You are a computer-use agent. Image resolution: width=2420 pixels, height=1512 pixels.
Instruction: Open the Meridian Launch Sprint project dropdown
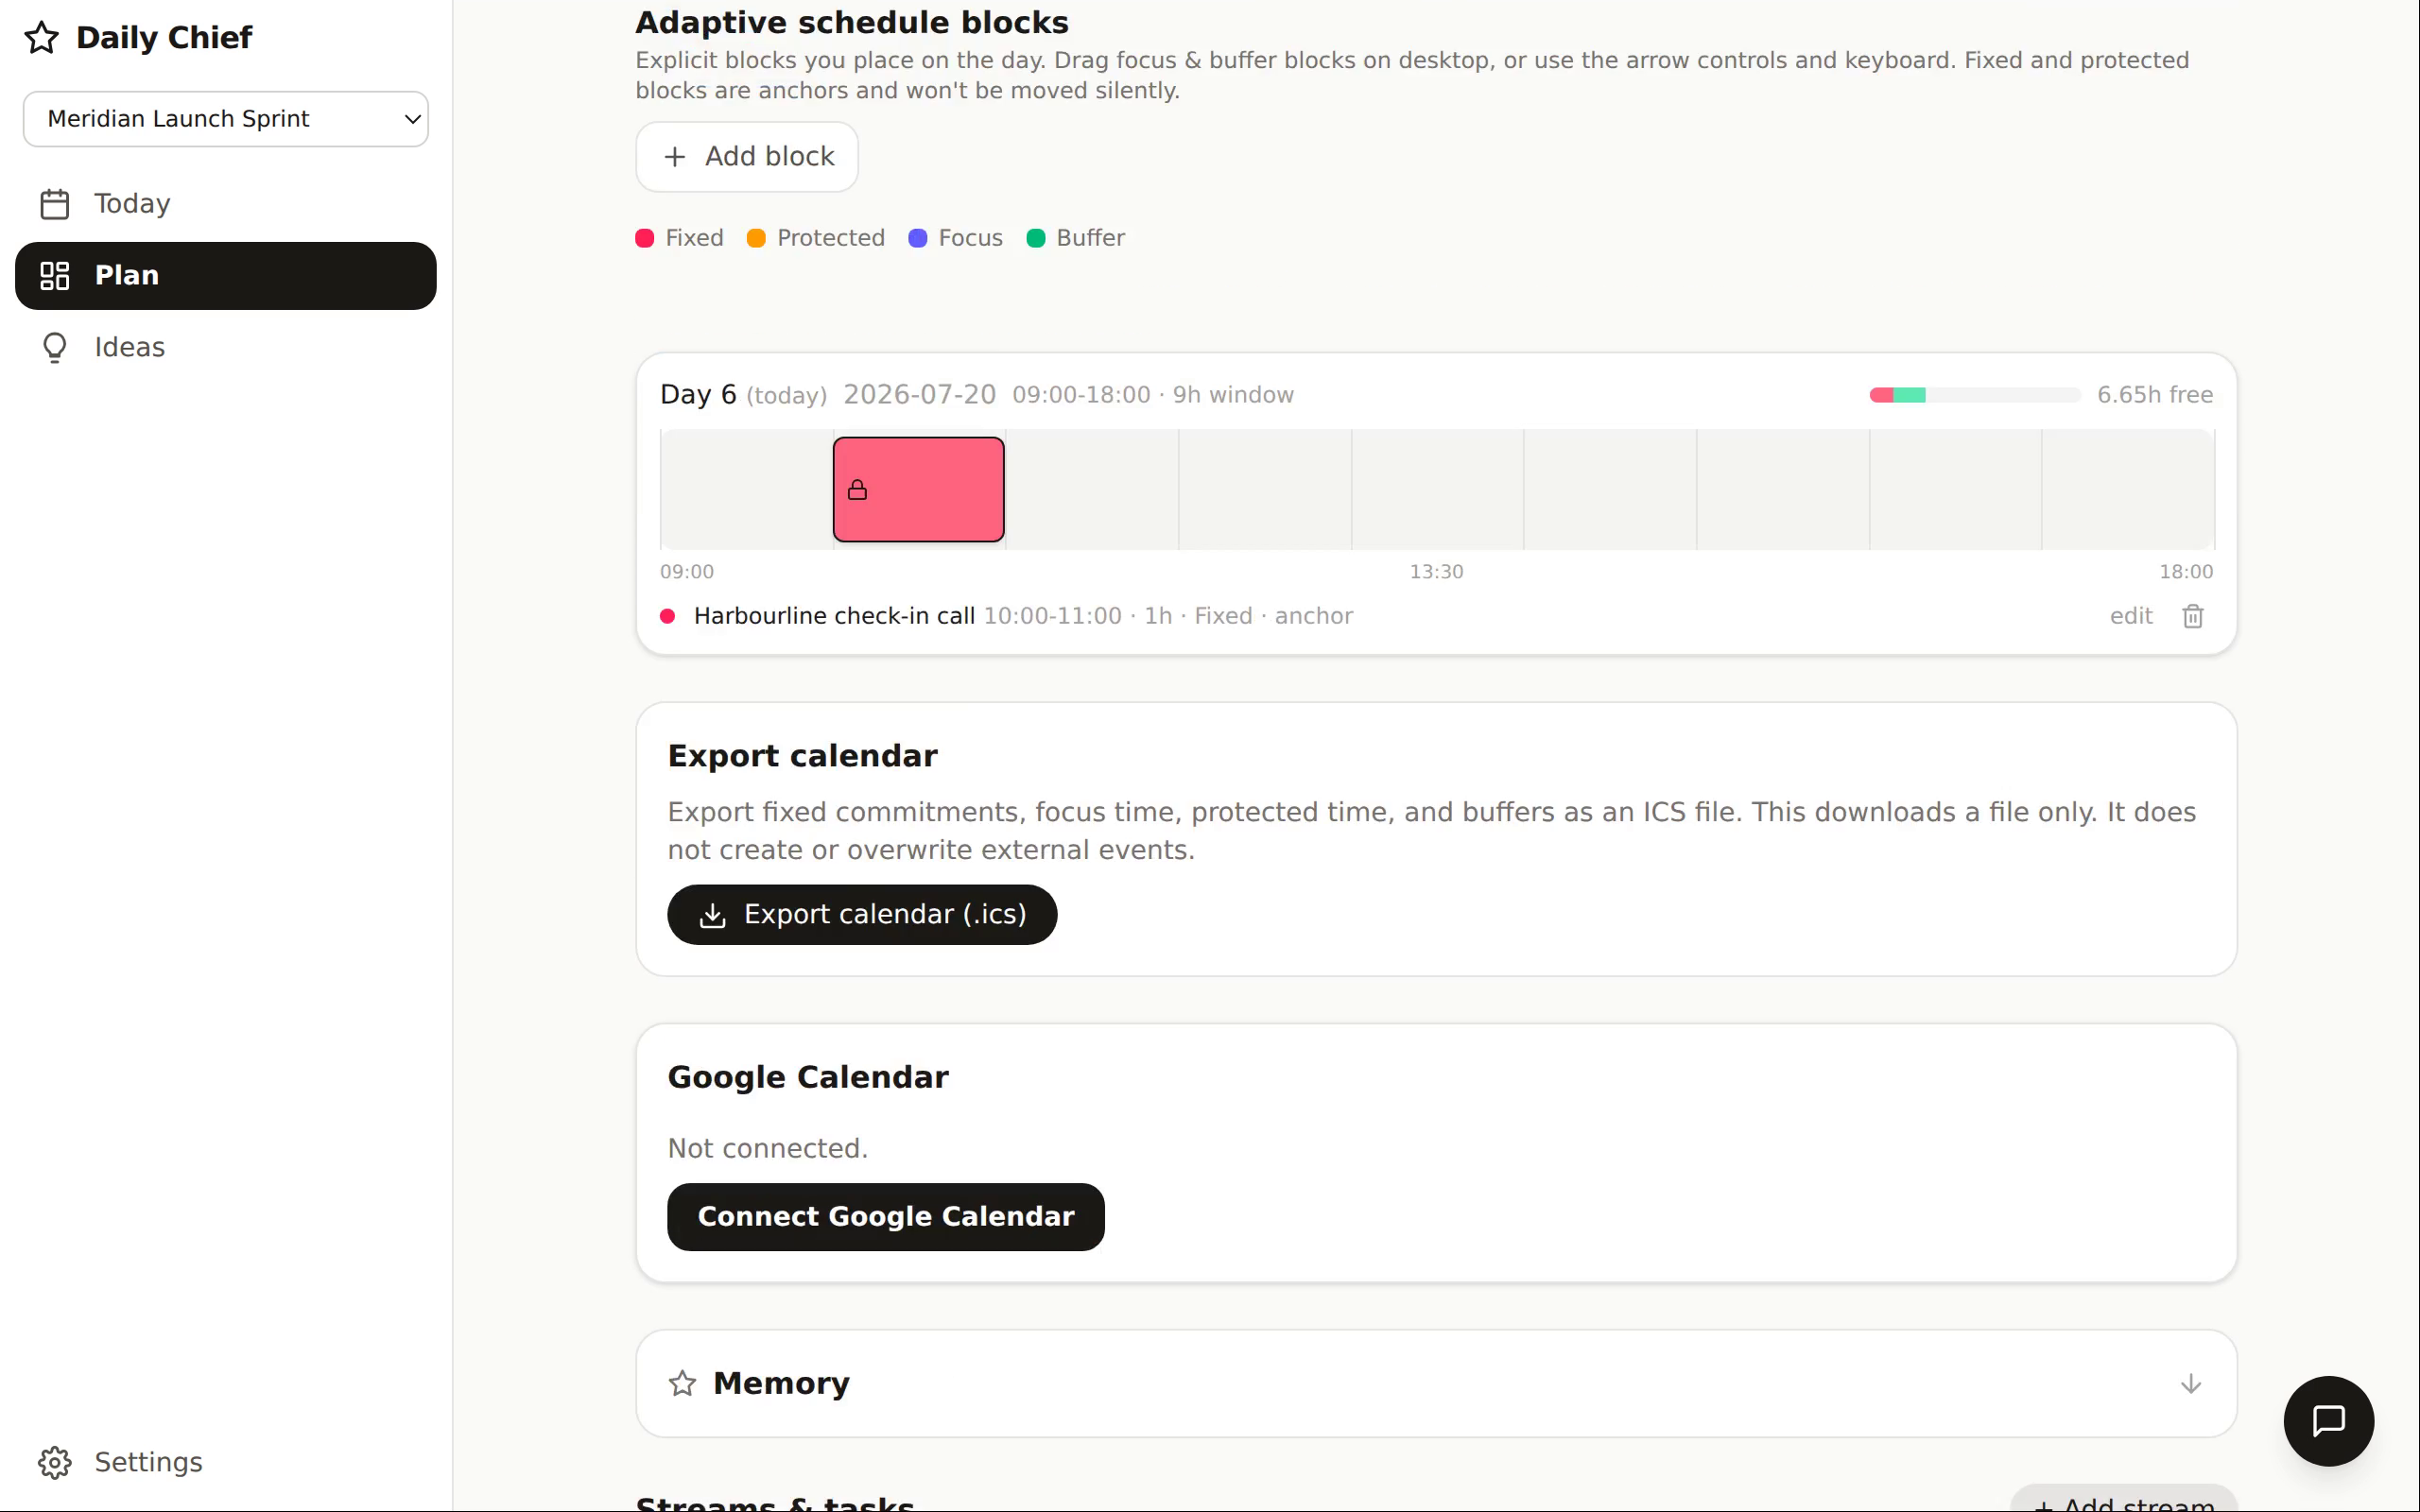226,119
